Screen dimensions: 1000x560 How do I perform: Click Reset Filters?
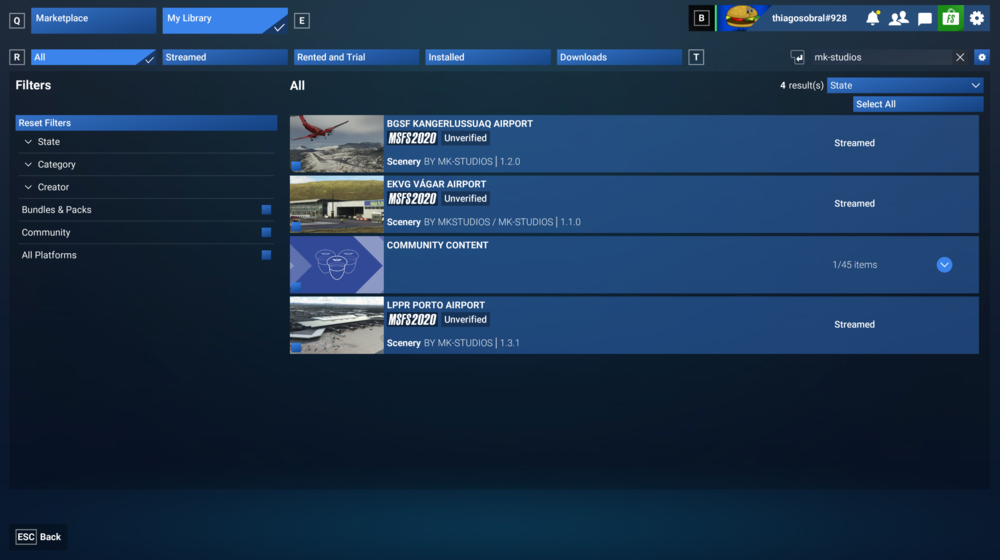click(146, 123)
